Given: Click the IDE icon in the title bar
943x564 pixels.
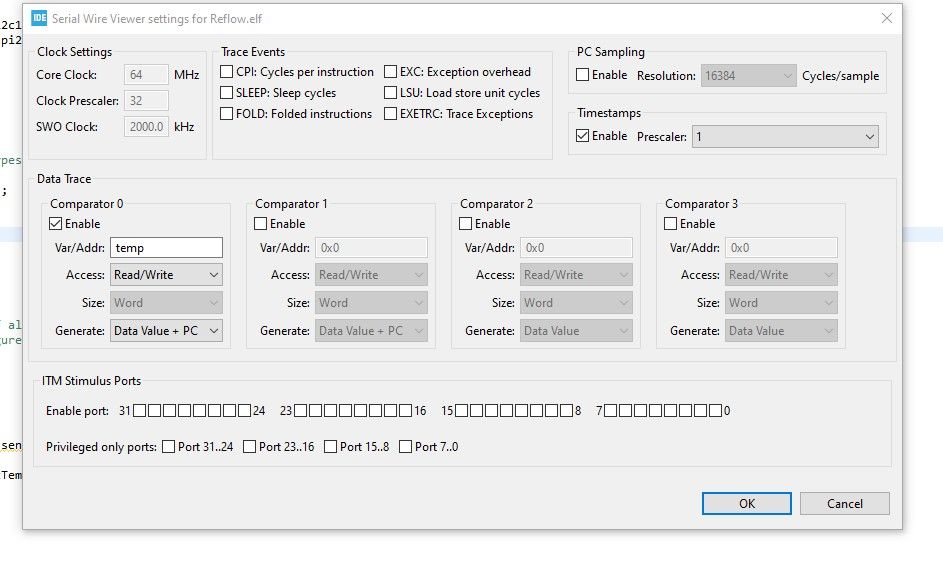Looking at the screenshot, I should [x=39, y=18].
